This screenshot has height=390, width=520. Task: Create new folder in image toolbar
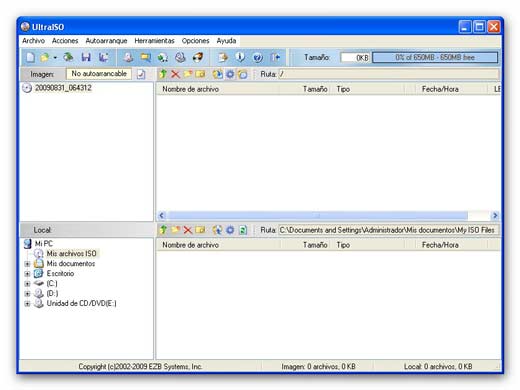pos(188,74)
